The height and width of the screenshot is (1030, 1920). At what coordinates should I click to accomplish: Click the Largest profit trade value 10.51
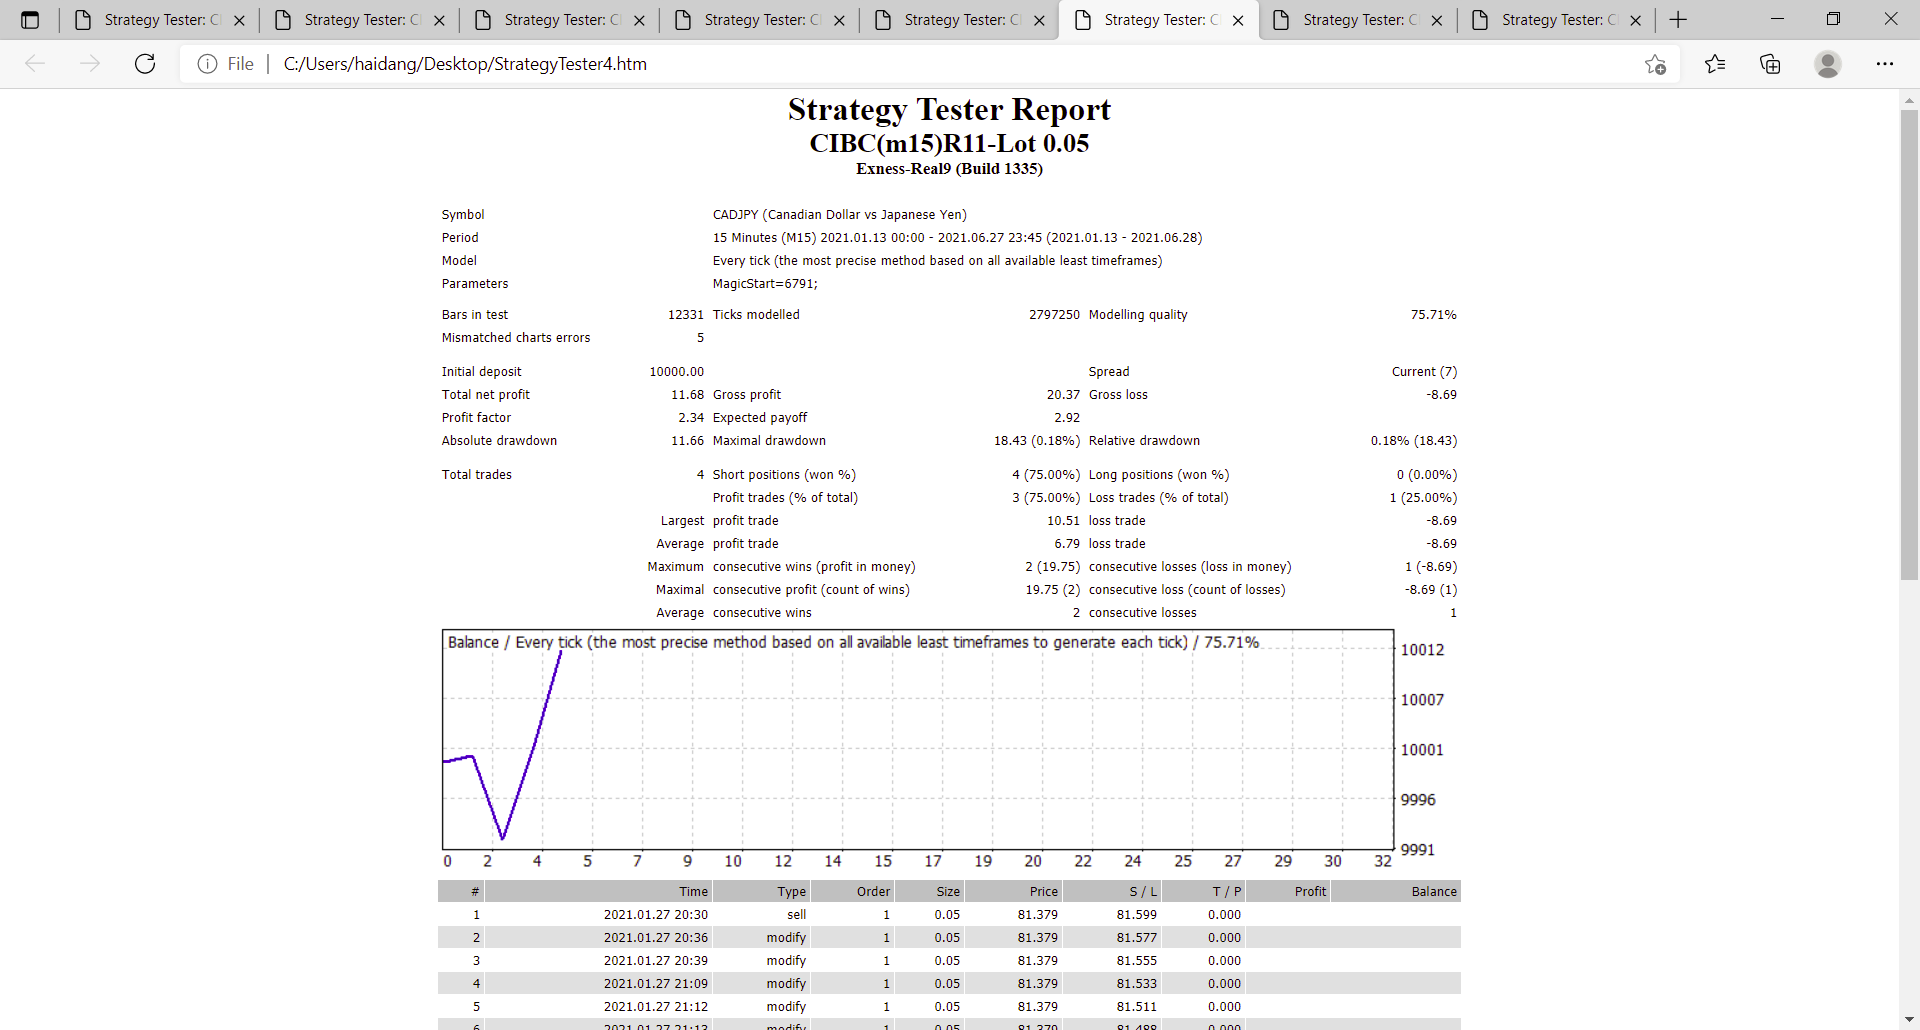pos(1063,521)
